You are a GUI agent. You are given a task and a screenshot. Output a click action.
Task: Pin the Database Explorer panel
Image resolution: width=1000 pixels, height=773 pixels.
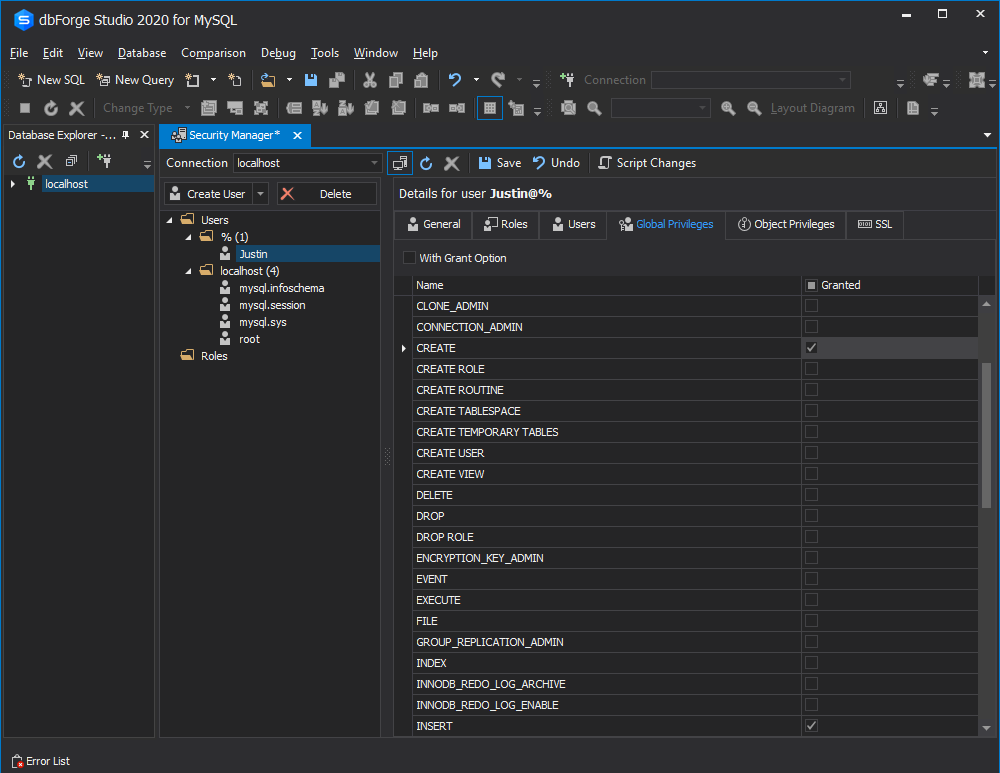pyautogui.click(x=126, y=135)
